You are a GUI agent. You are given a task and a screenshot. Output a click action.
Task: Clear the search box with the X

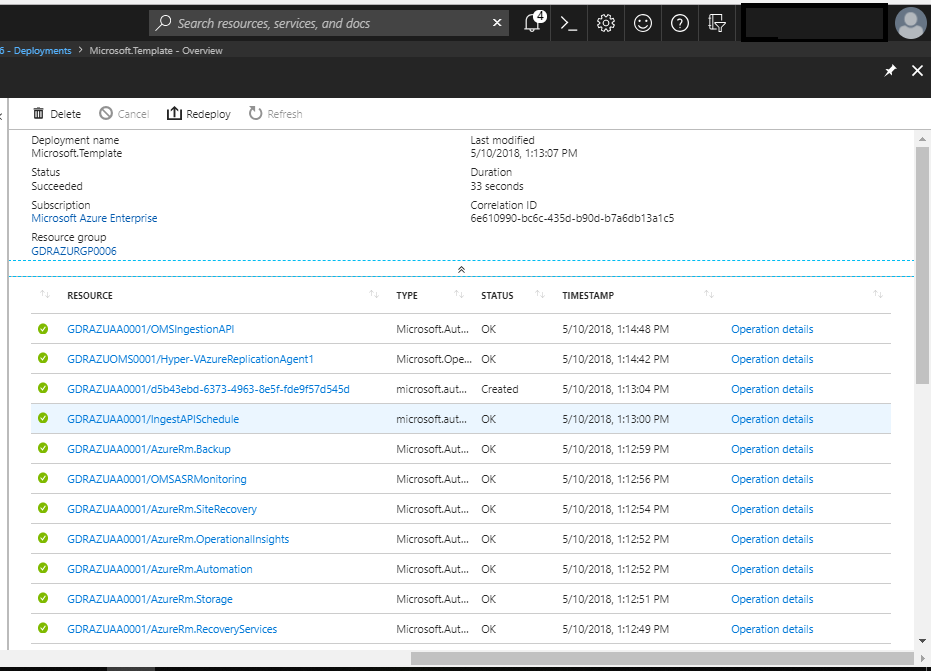(x=497, y=23)
